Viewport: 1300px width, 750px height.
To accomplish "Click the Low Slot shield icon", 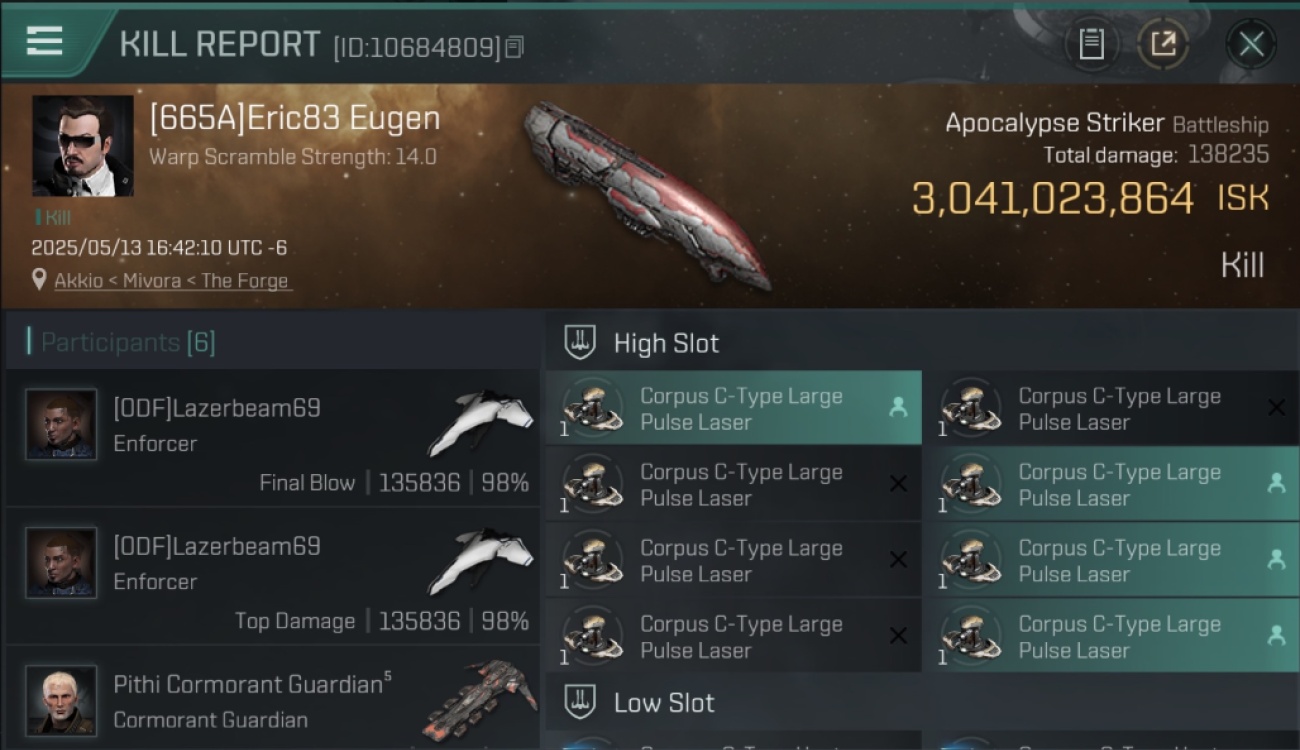I will click(x=580, y=702).
